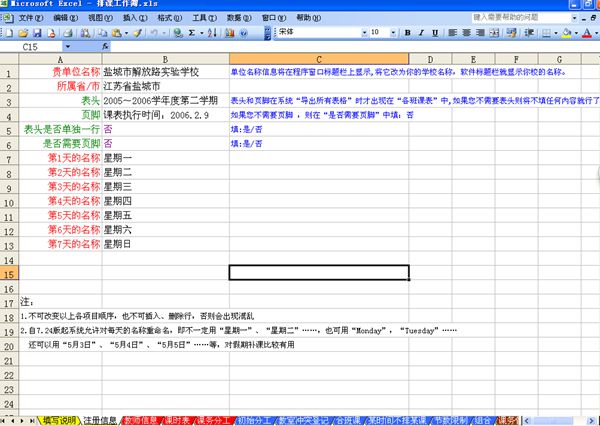Apply yellow fill color bucket
The height and width of the screenshot is (426, 600).
(567, 33)
